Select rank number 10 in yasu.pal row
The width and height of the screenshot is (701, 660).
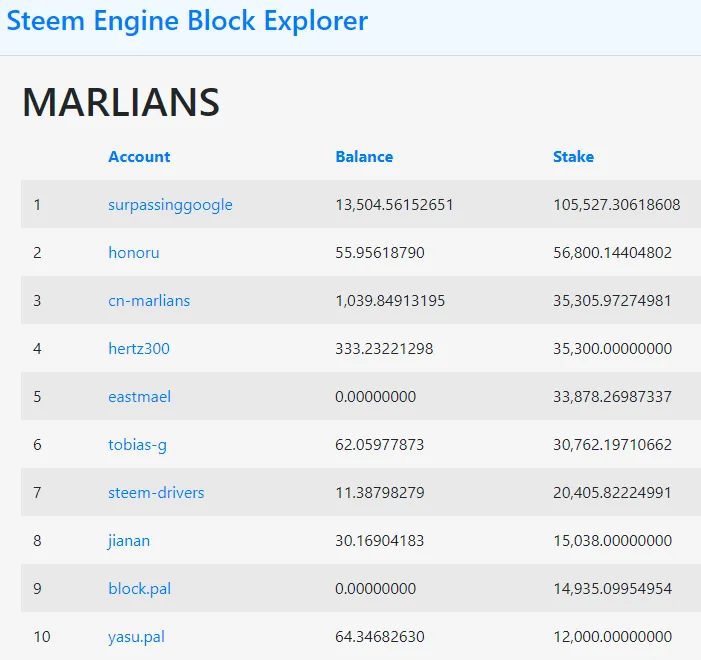coord(42,637)
